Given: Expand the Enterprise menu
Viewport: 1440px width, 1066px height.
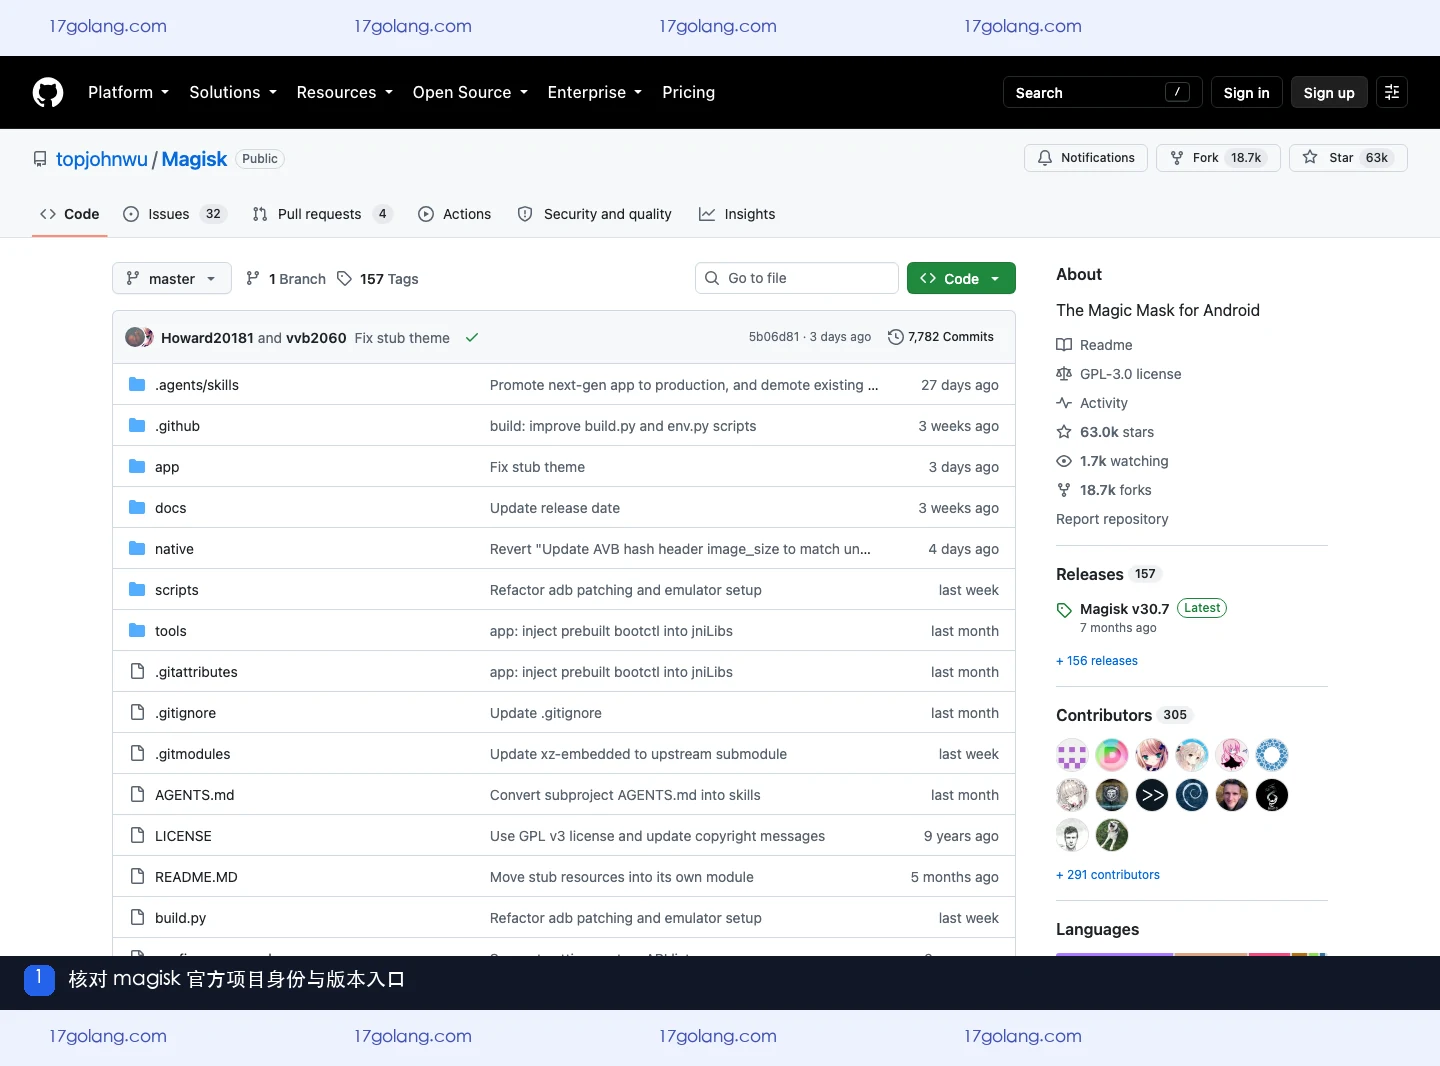Looking at the screenshot, I should click(595, 92).
